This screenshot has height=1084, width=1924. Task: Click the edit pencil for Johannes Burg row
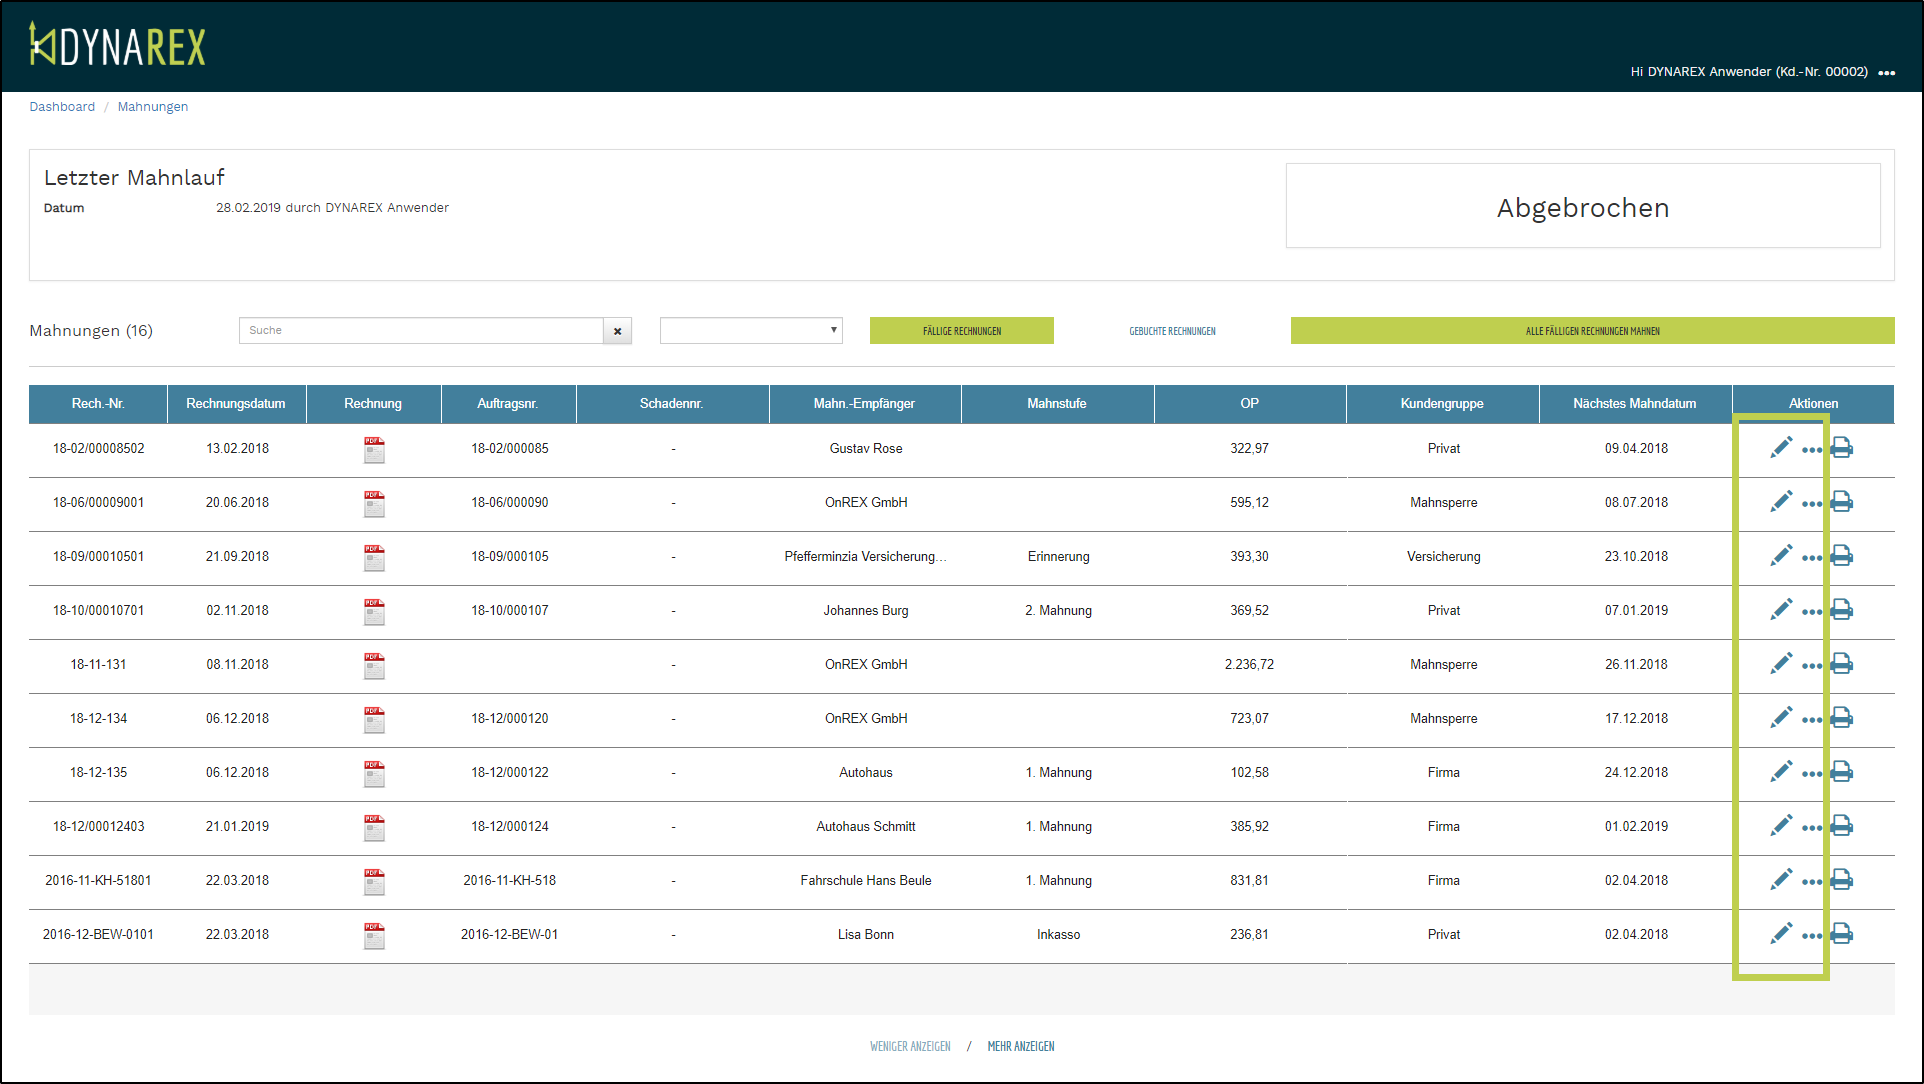point(1781,610)
